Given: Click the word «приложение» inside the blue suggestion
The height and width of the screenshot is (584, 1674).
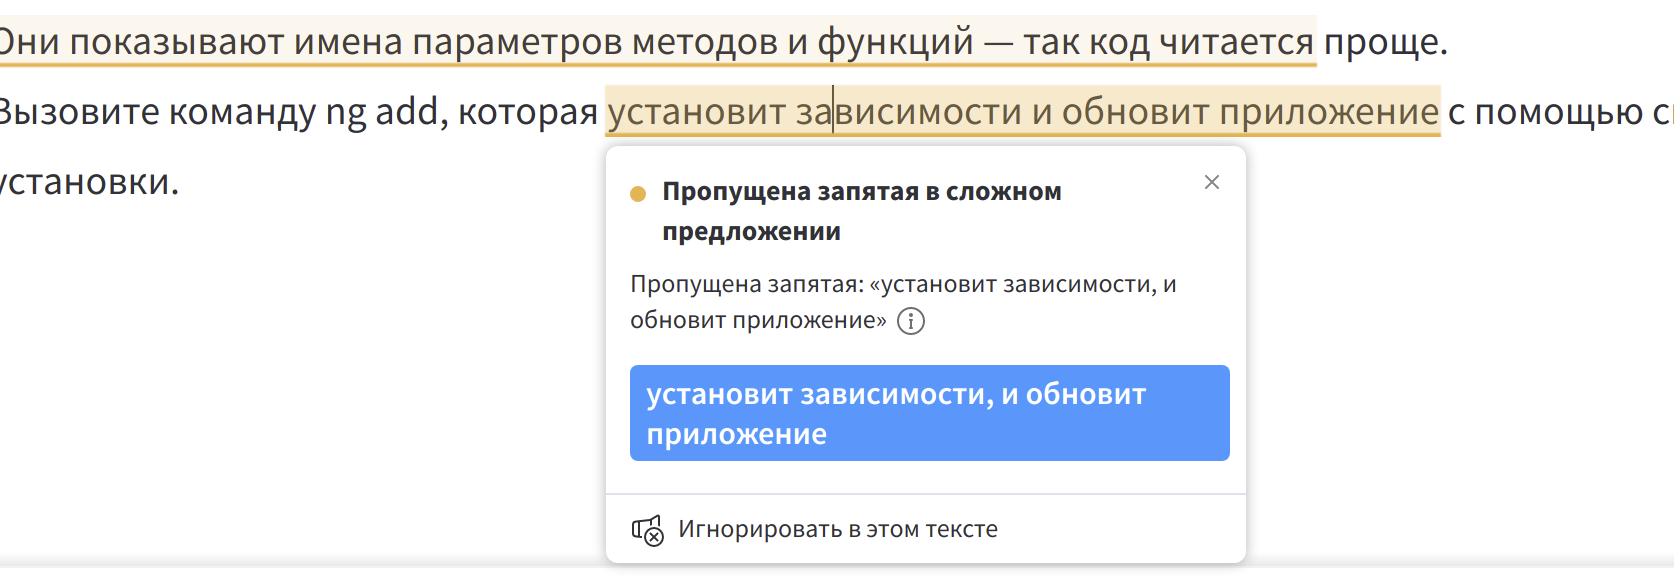Looking at the screenshot, I should pyautogui.click(x=737, y=433).
